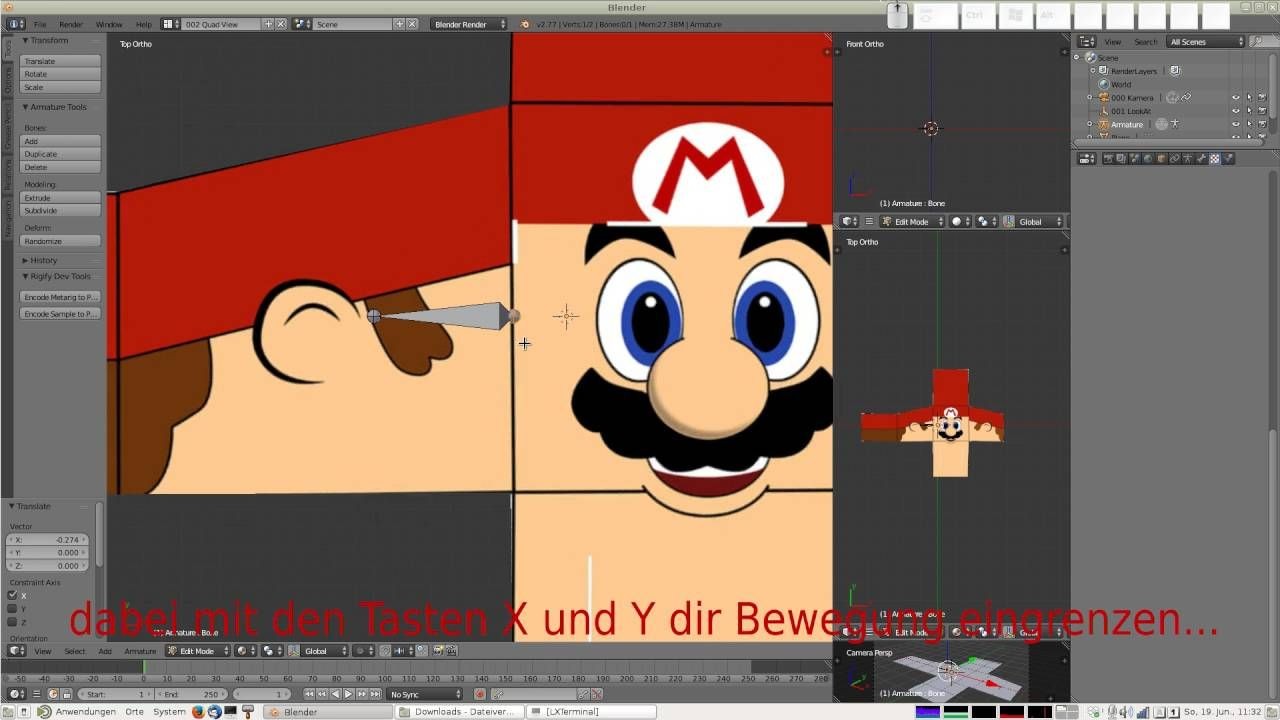Open main 3D View editor type selector
Viewport: 1280px width, 720px height.
click(x=17, y=651)
